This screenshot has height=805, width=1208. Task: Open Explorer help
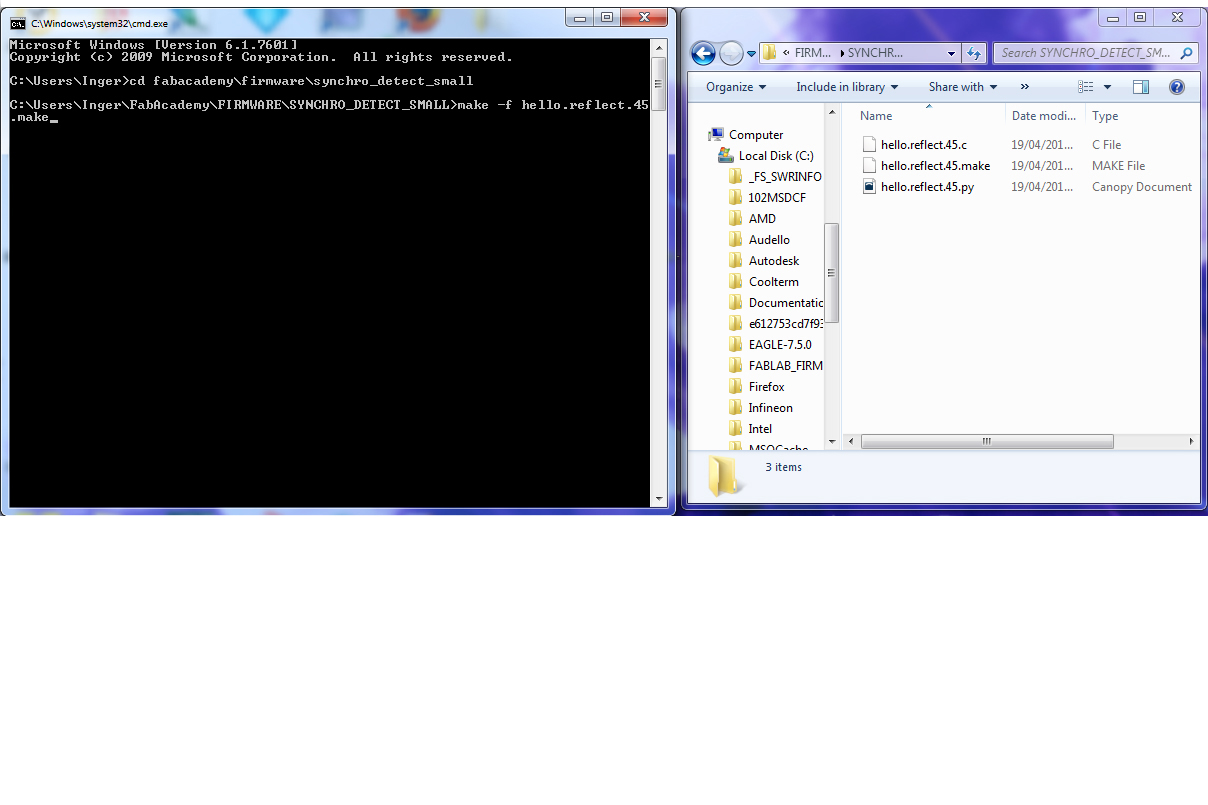1177,87
